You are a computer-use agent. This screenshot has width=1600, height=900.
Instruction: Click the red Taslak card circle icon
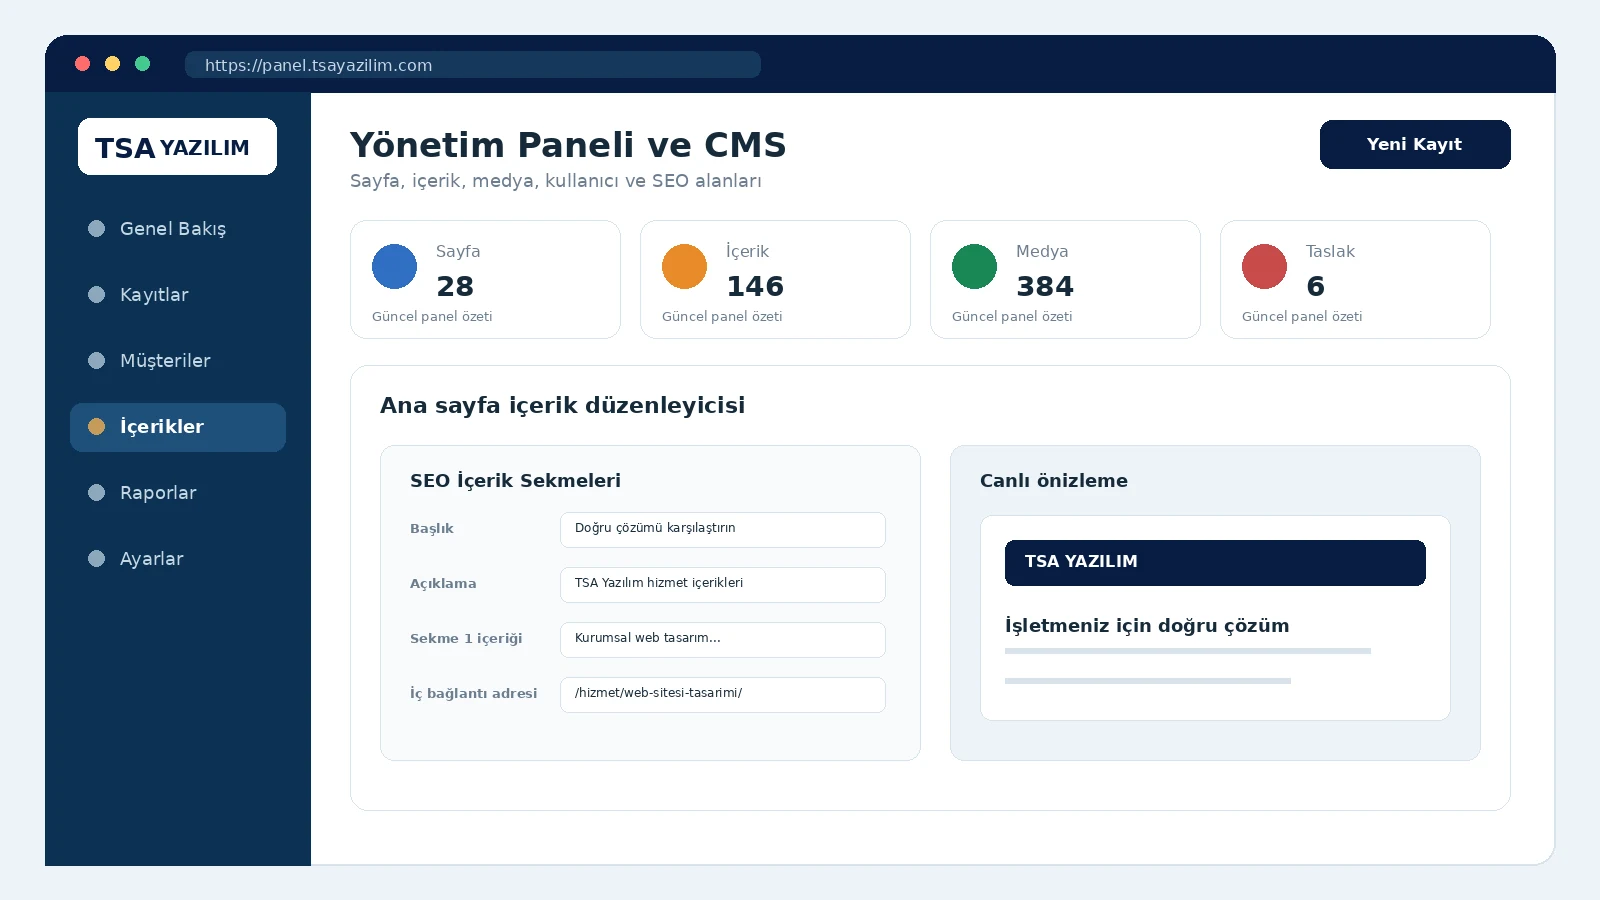(x=1264, y=266)
